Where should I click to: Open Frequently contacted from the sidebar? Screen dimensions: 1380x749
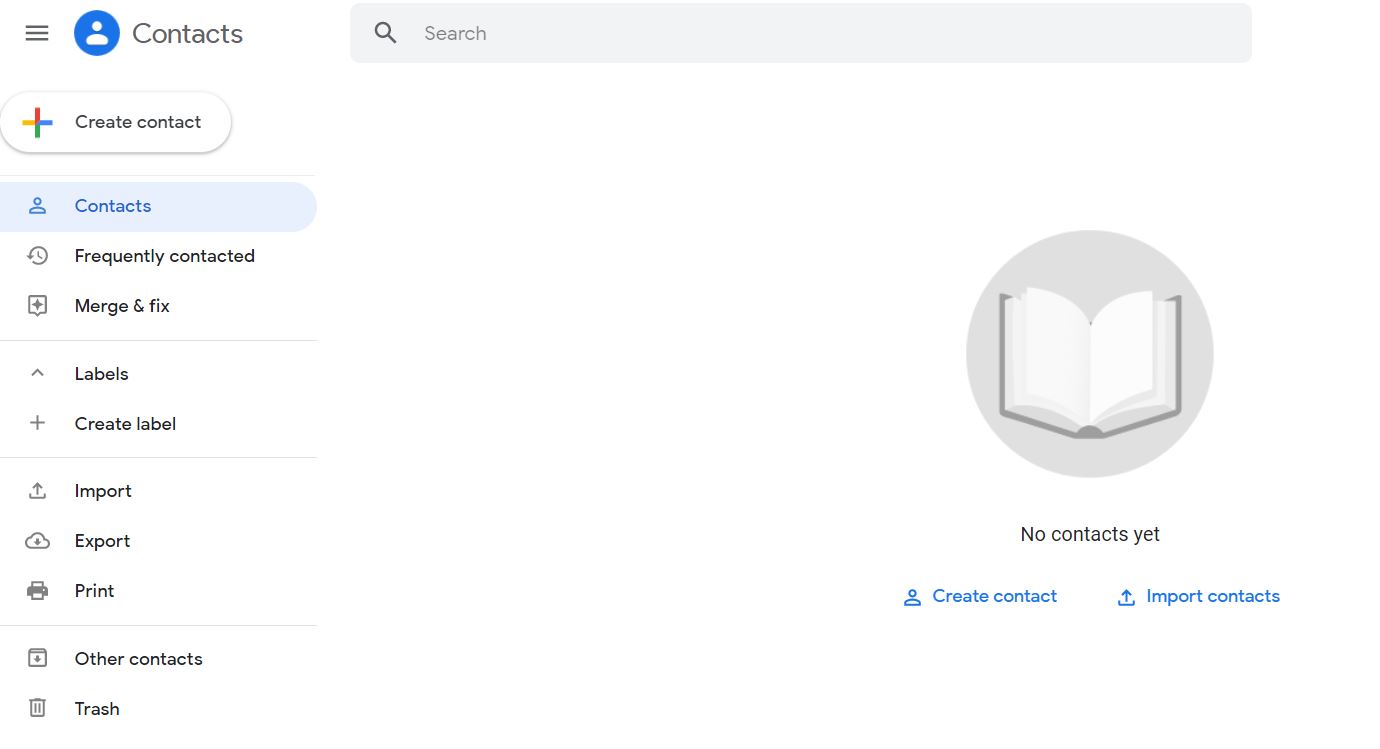(x=164, y=255)
